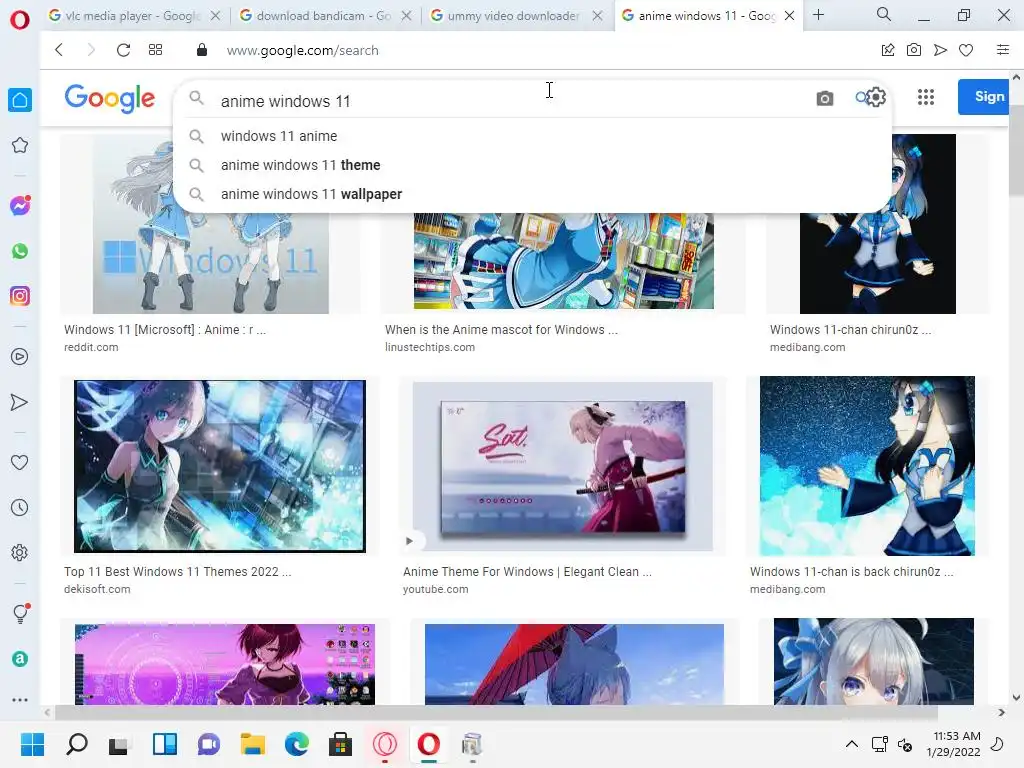Viewport: 1024px width, 768px height.
Task: Go back to the previous page
Action: click(x=59, y=50)
